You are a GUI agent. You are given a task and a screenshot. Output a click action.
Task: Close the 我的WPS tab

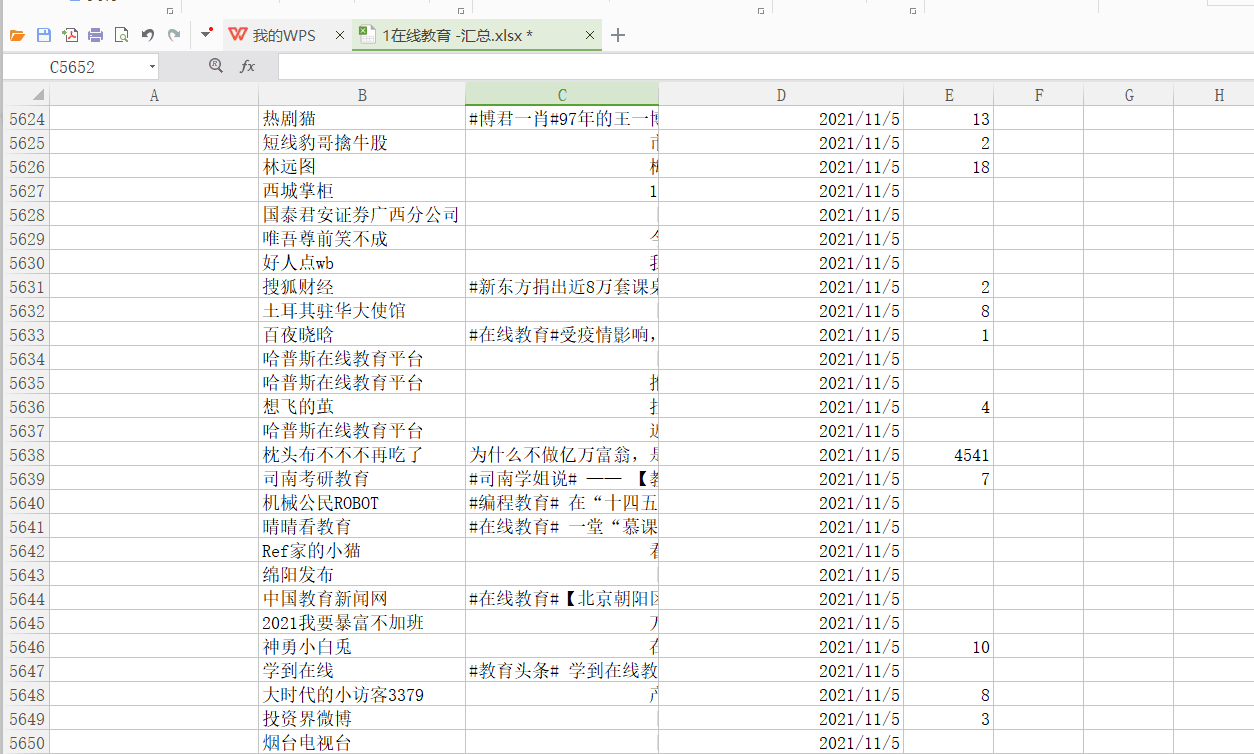pyautogui.click(x=339, y=35)
